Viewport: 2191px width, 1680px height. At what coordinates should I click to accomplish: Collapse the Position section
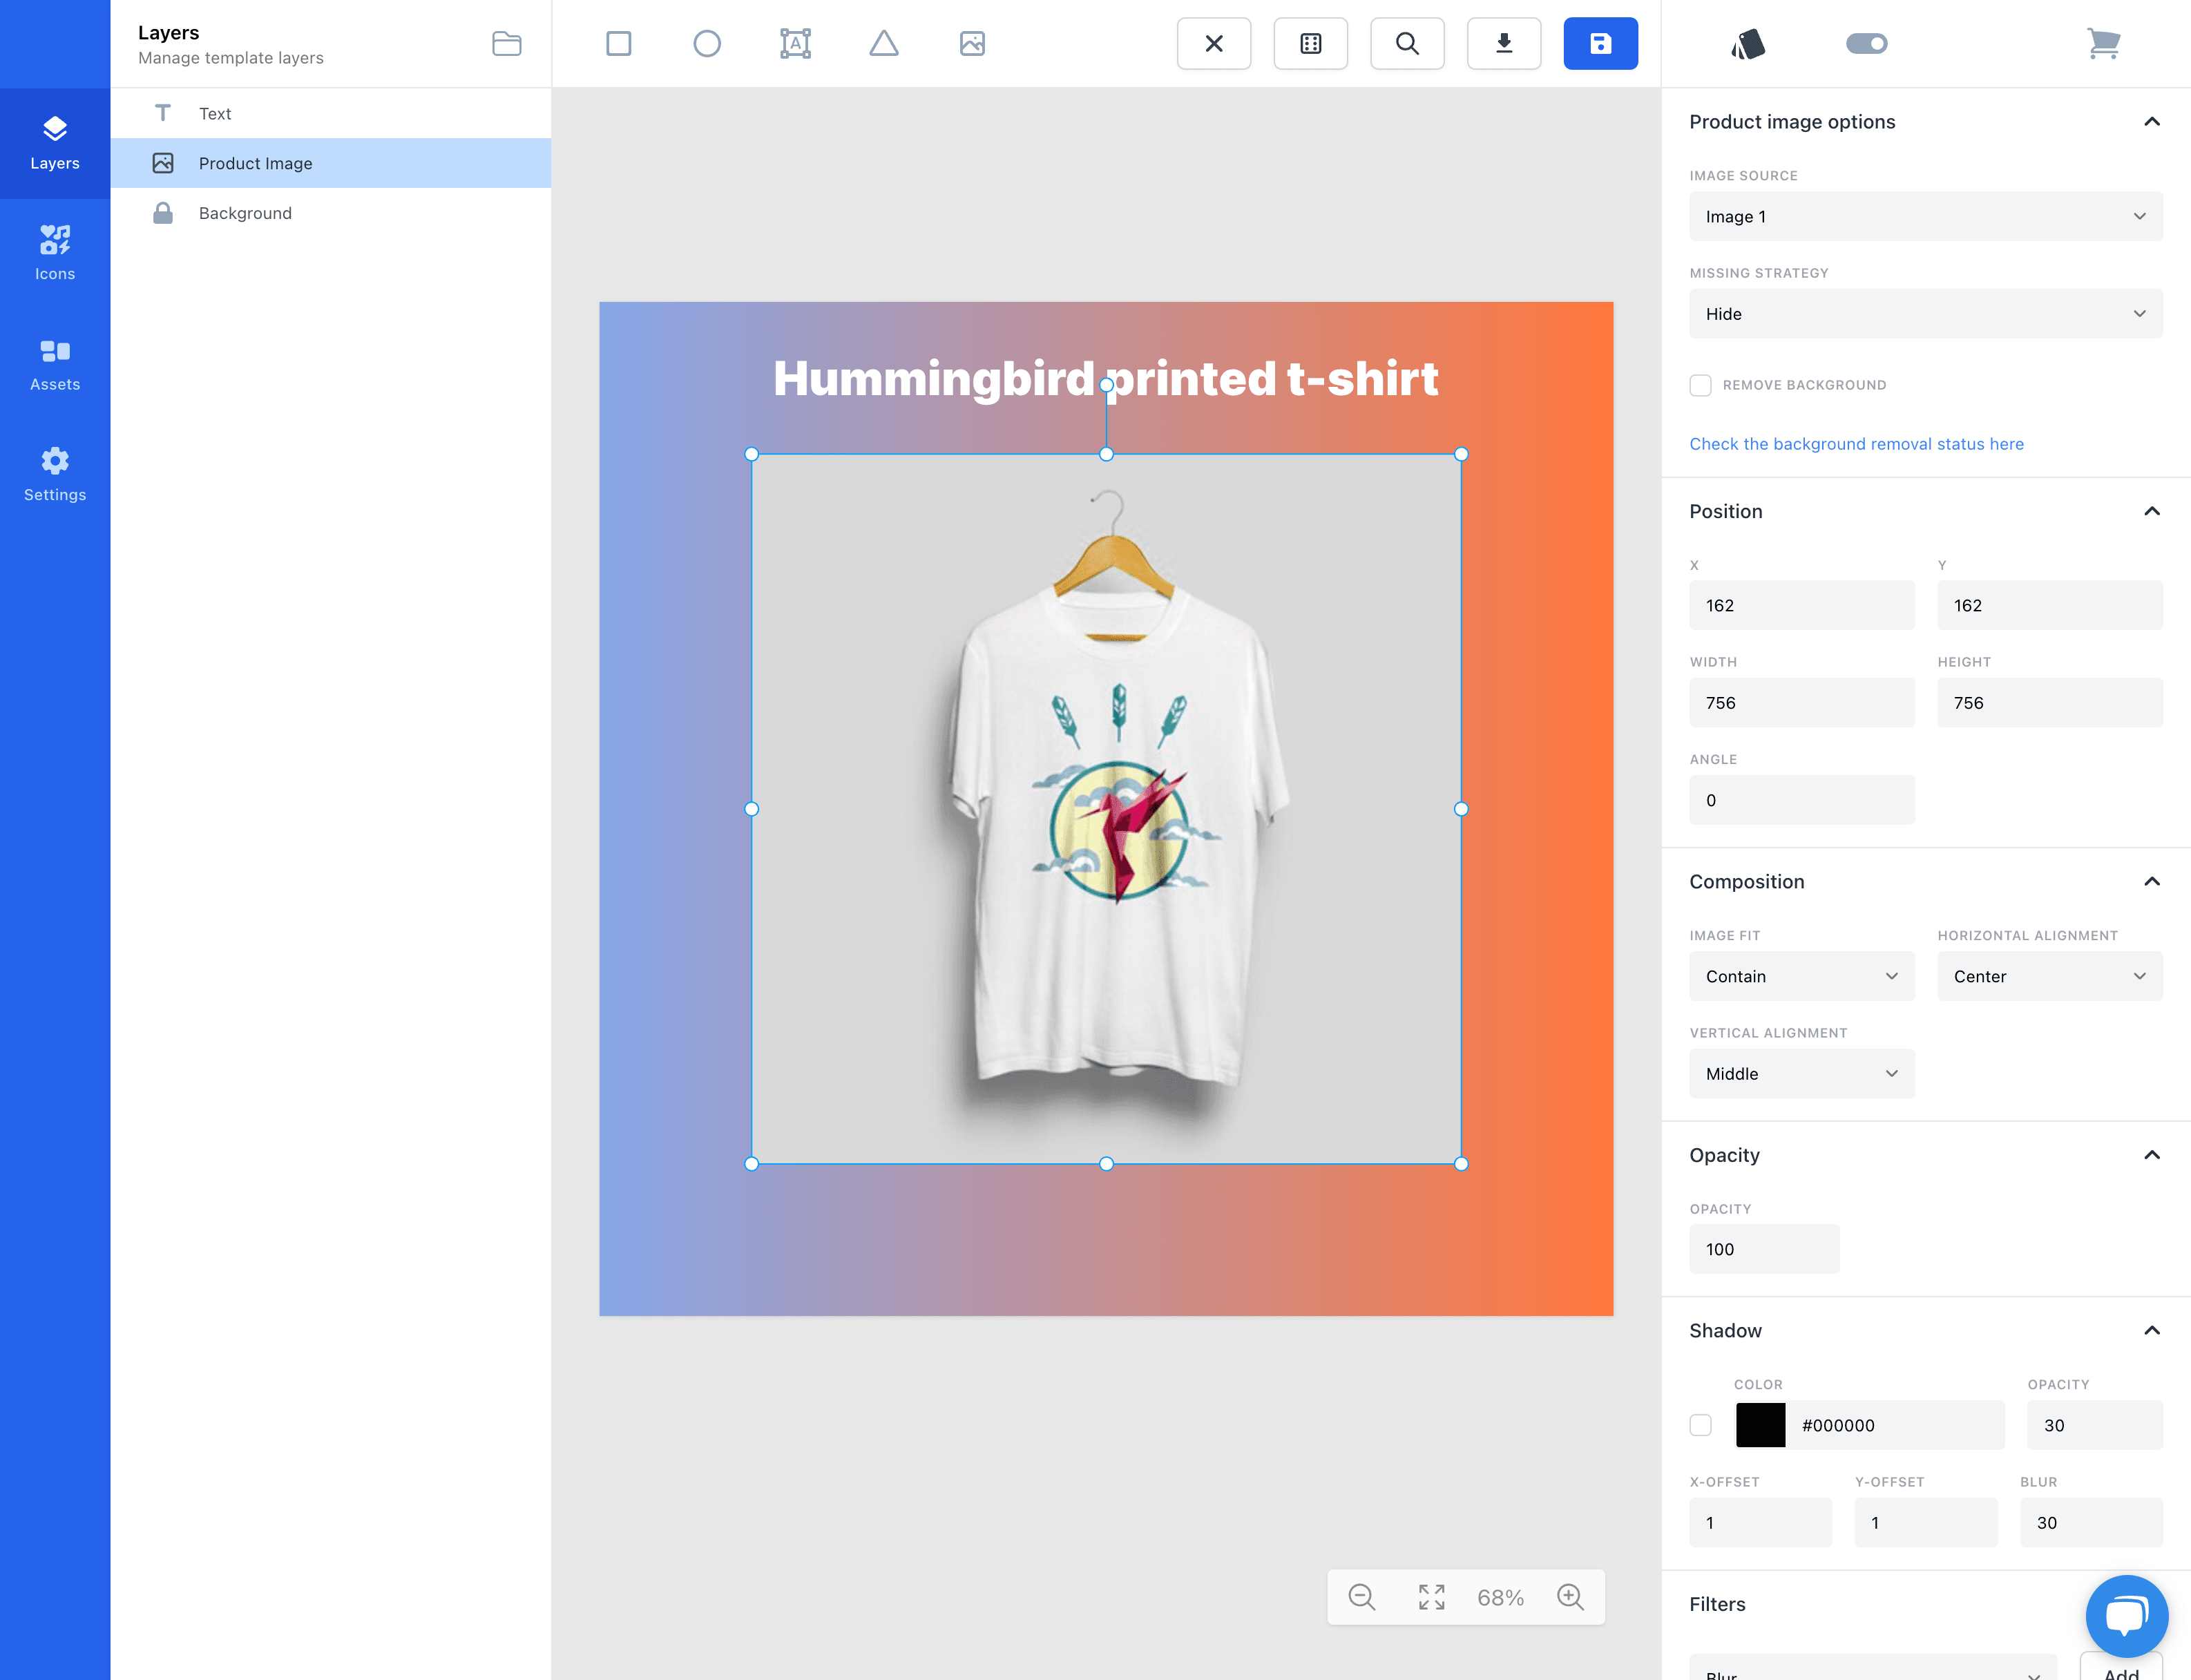(2151, 511)
